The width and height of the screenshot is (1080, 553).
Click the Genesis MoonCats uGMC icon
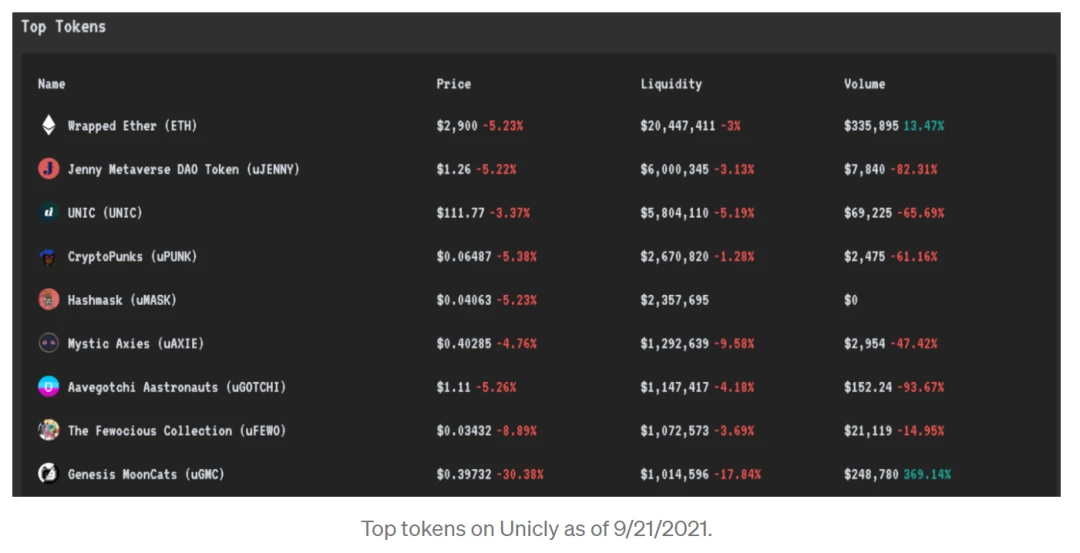click(48, 474)
